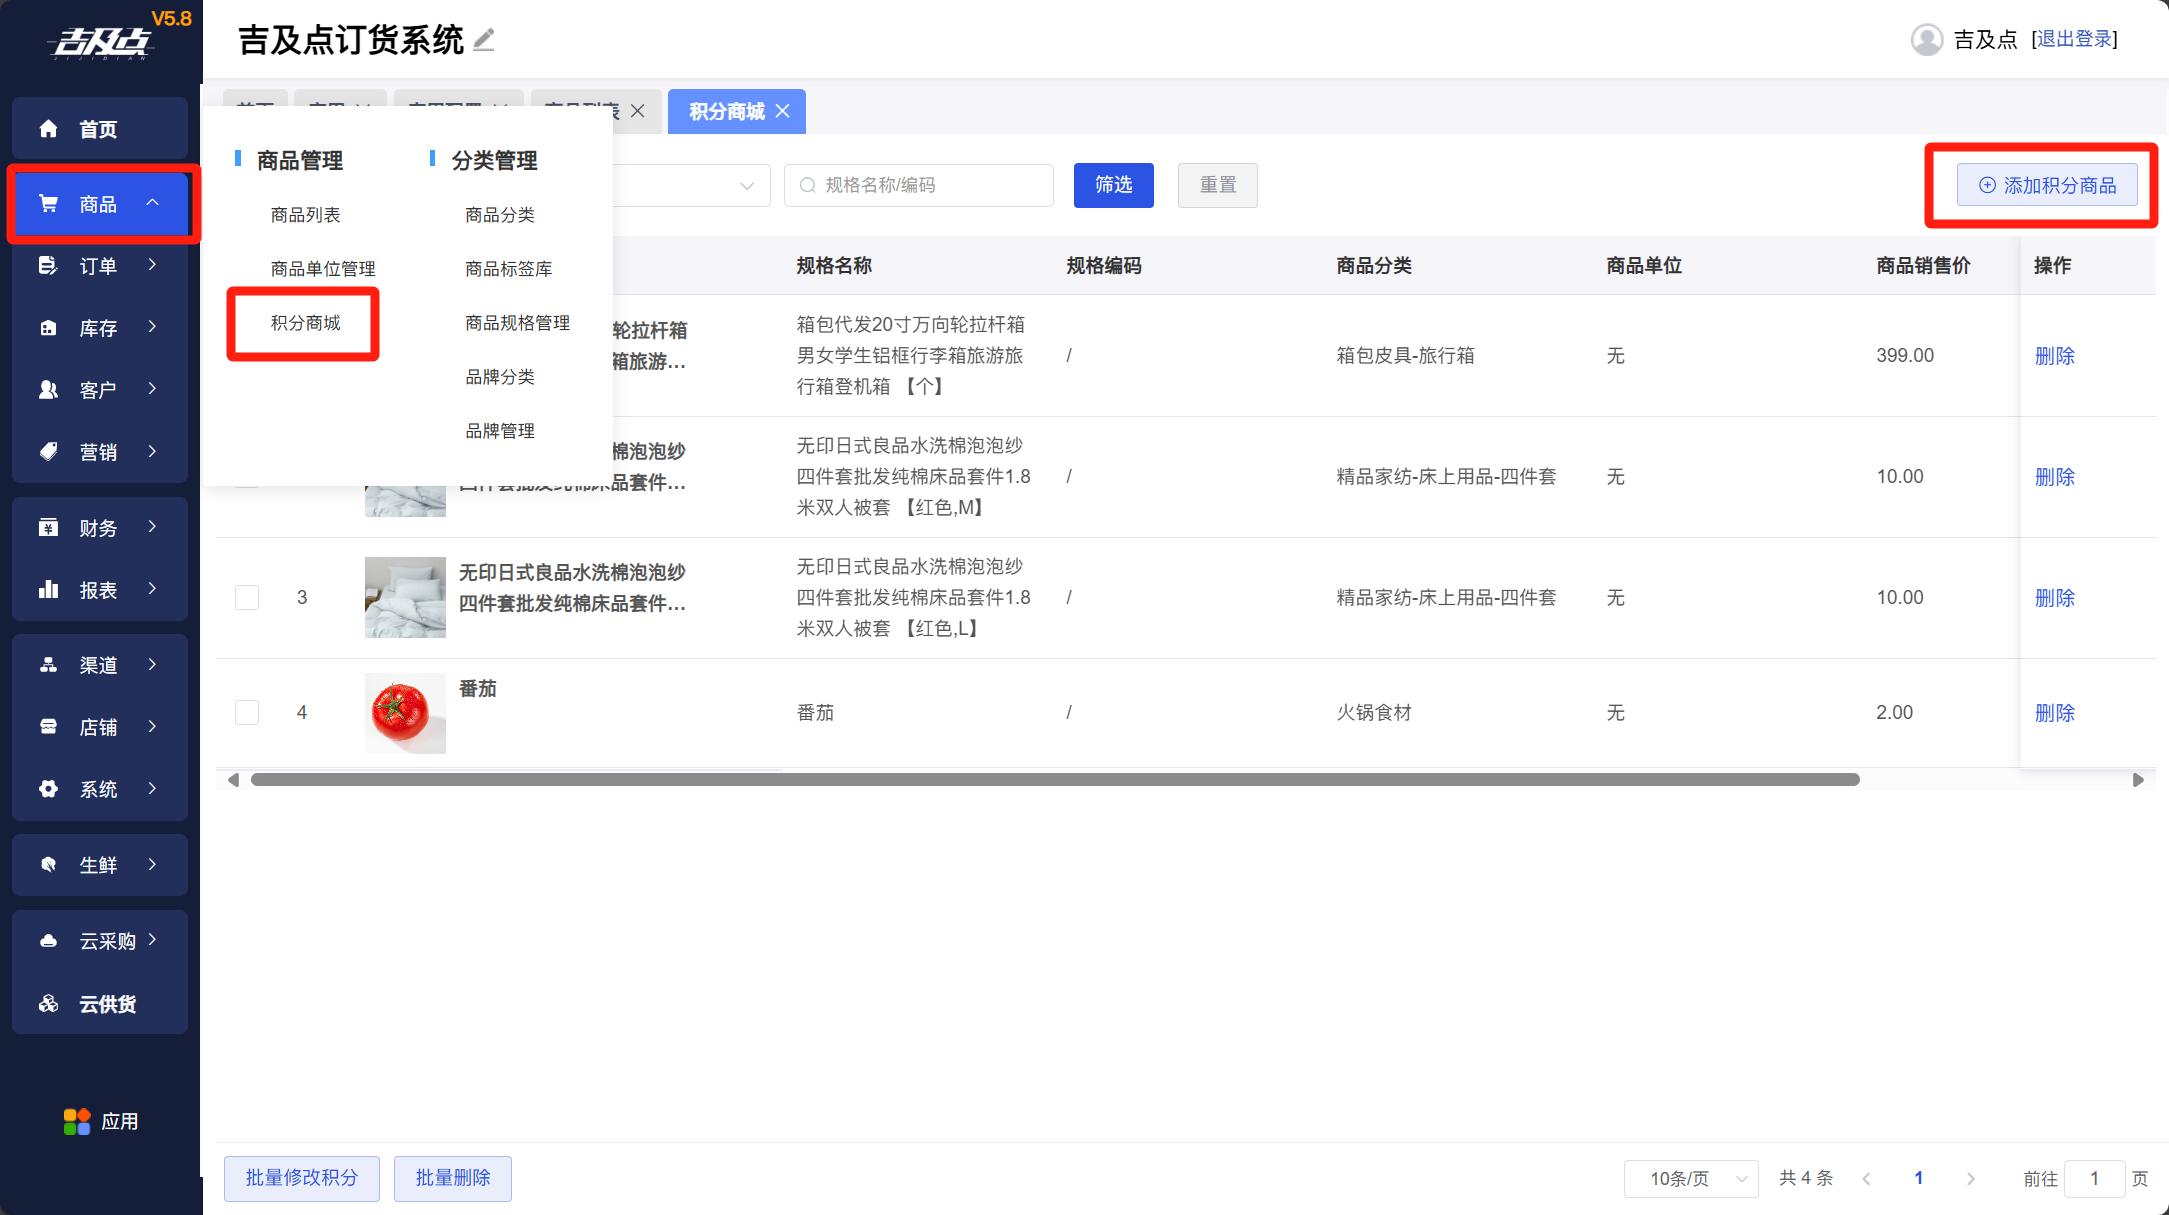Click the 添加积分商品 button

click(x=2047, y=185)
